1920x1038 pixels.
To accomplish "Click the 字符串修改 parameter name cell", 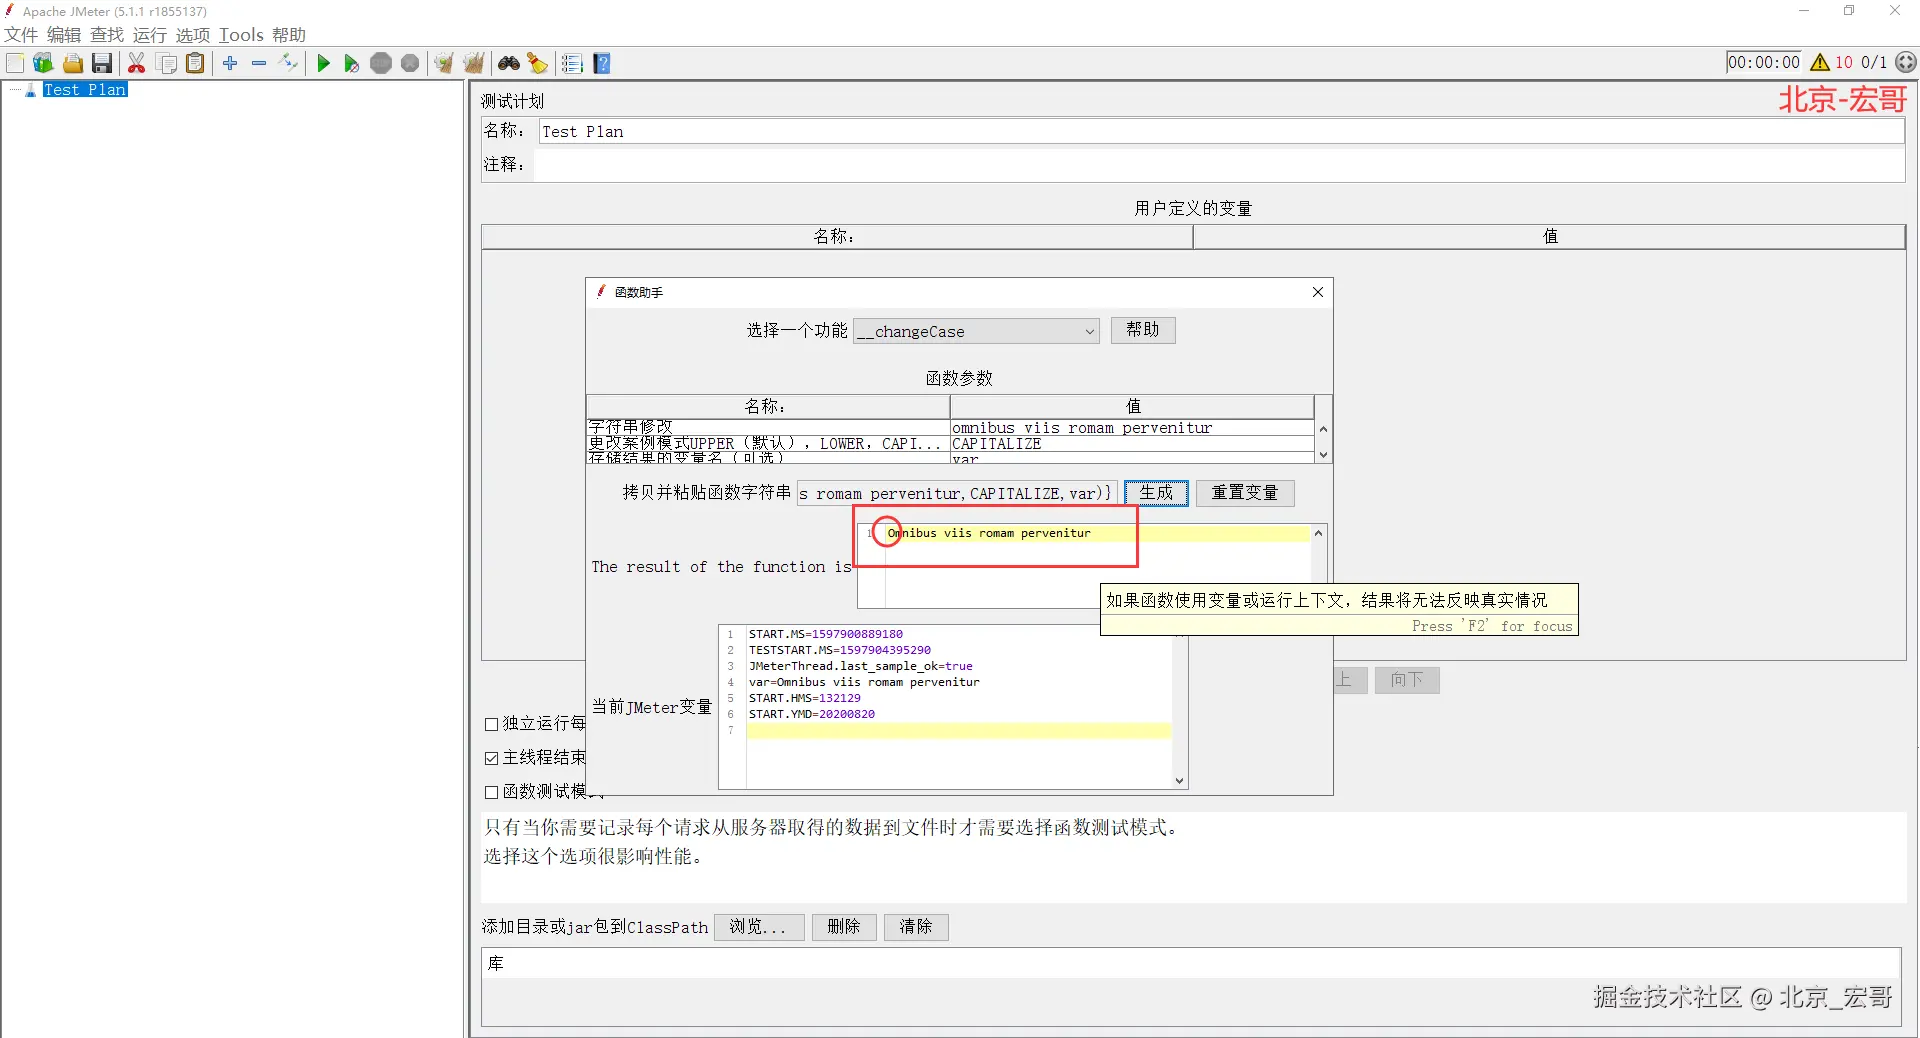I will click(768, 427).
